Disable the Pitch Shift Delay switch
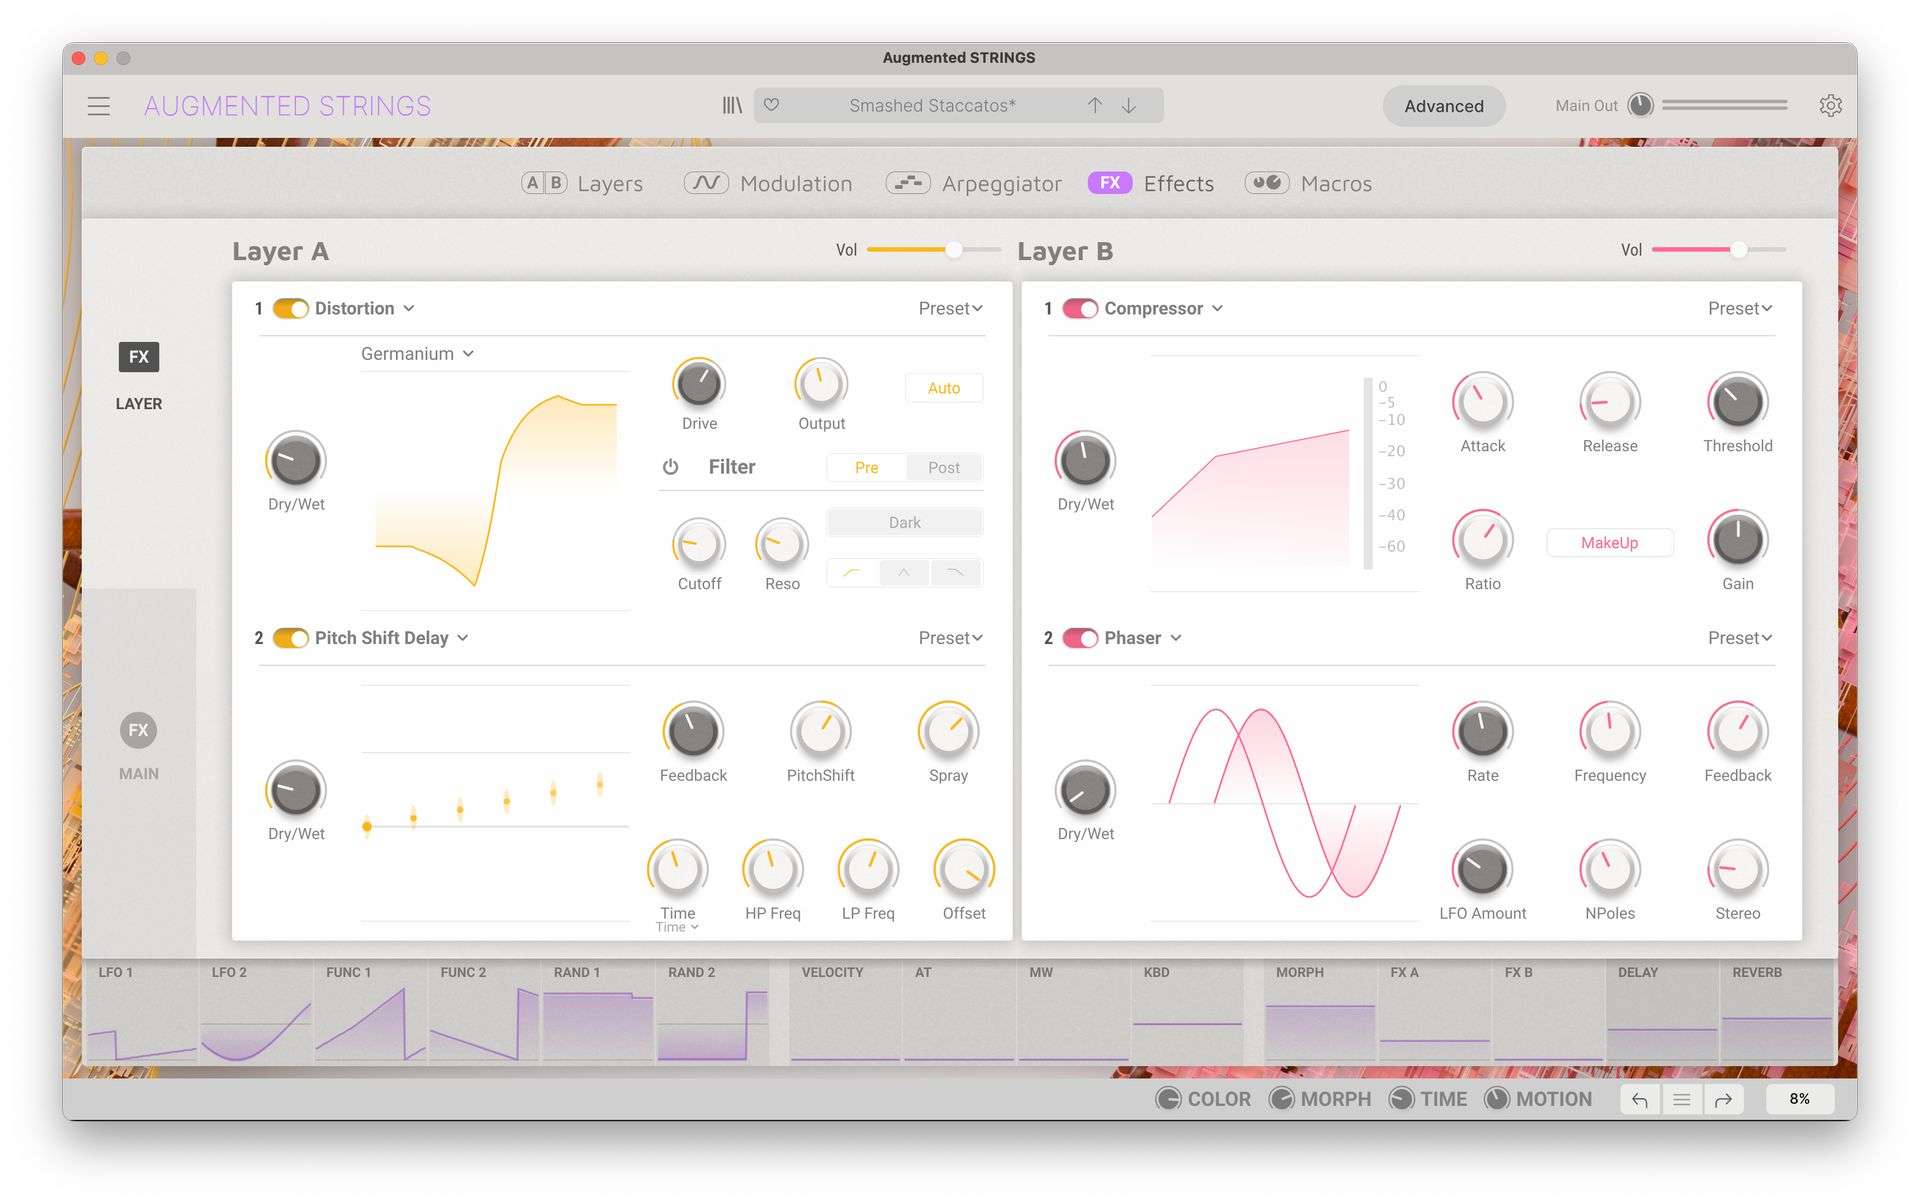 coord(290,638)
